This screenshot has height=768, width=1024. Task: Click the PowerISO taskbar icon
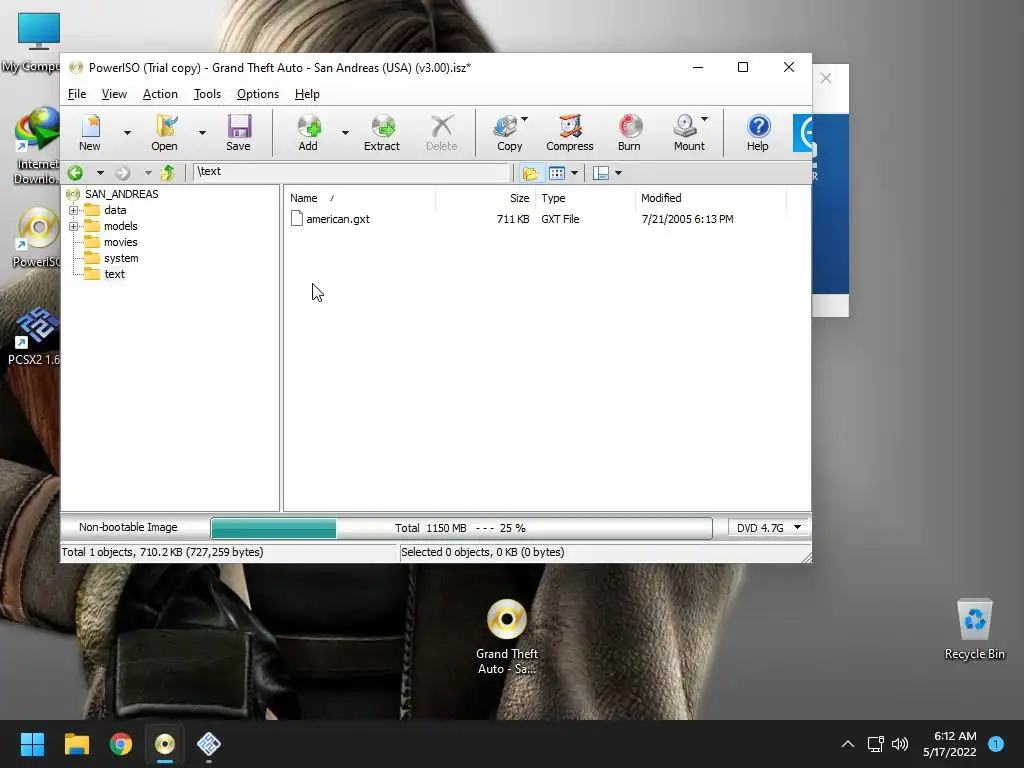pos(165,744)
